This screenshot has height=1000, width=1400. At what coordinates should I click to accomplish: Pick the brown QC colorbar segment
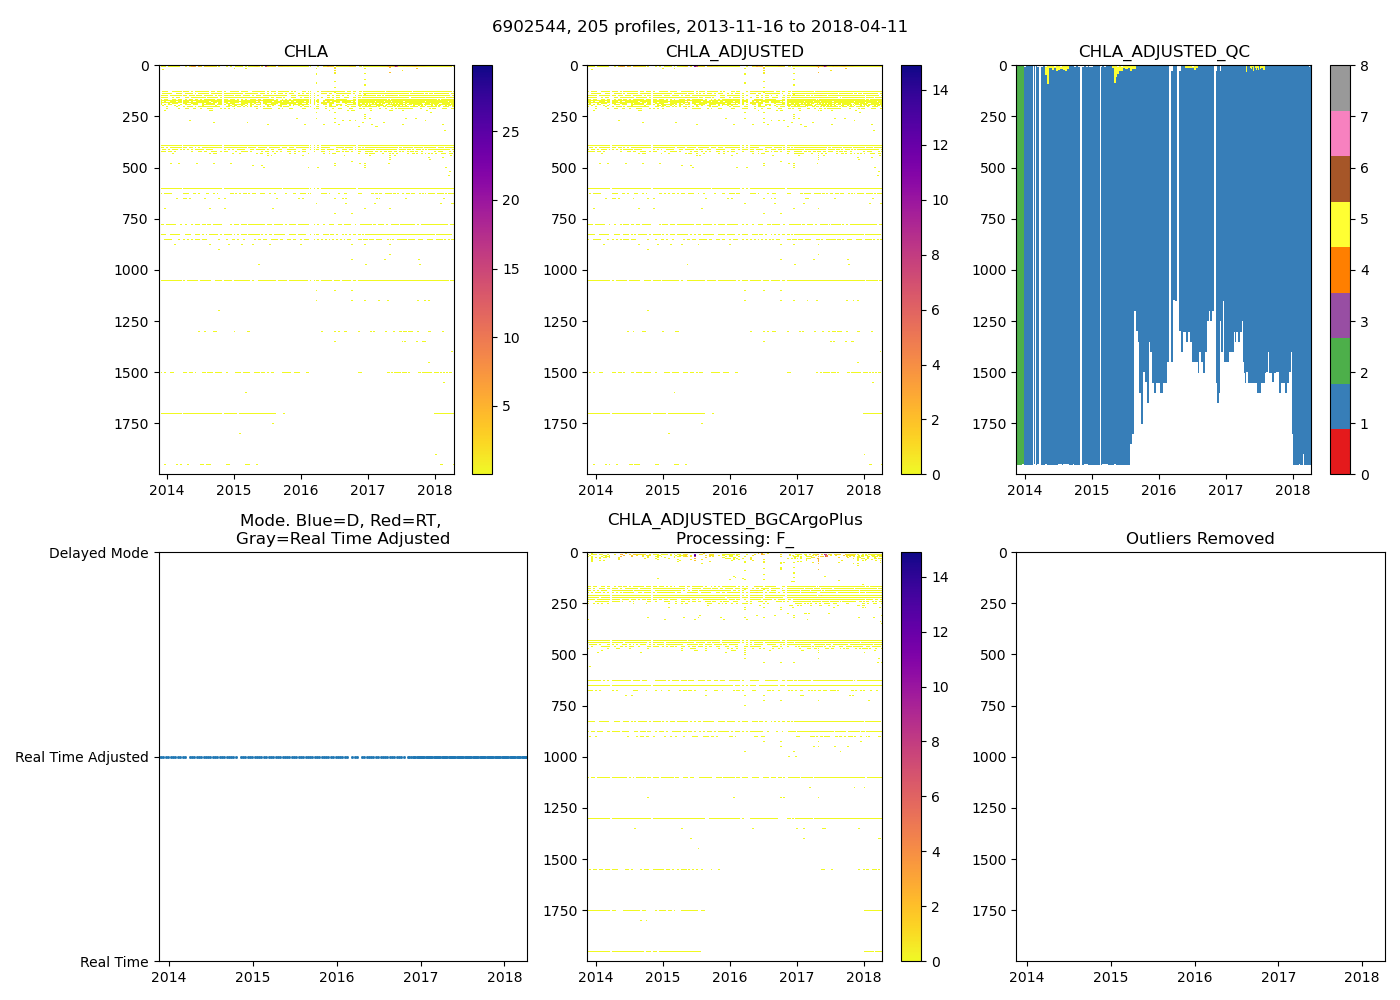tap(1340, 178)
